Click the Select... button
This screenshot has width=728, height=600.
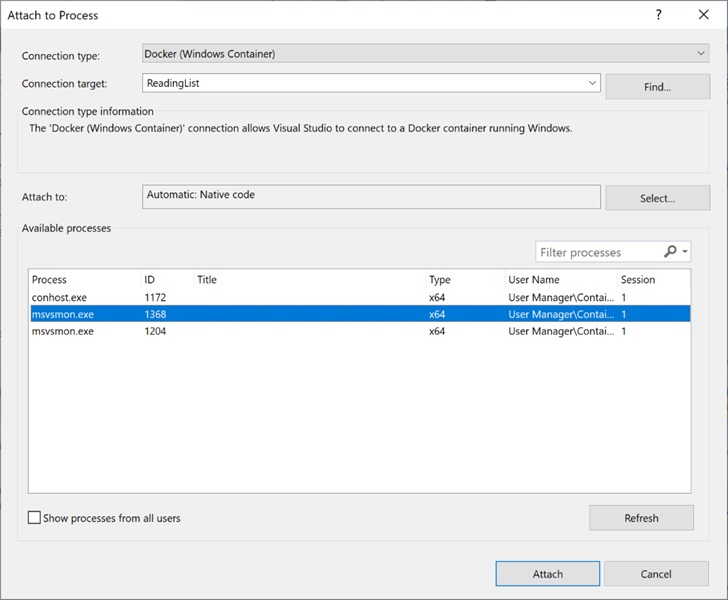(x=656, y=198)
